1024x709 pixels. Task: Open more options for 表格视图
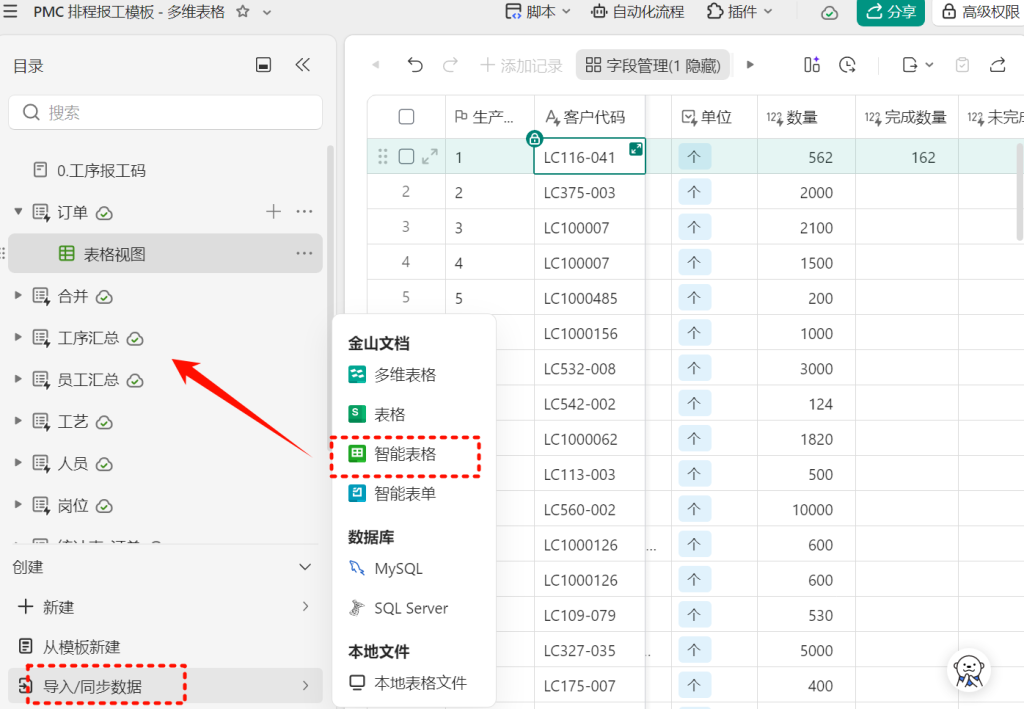tap(304, 253)
